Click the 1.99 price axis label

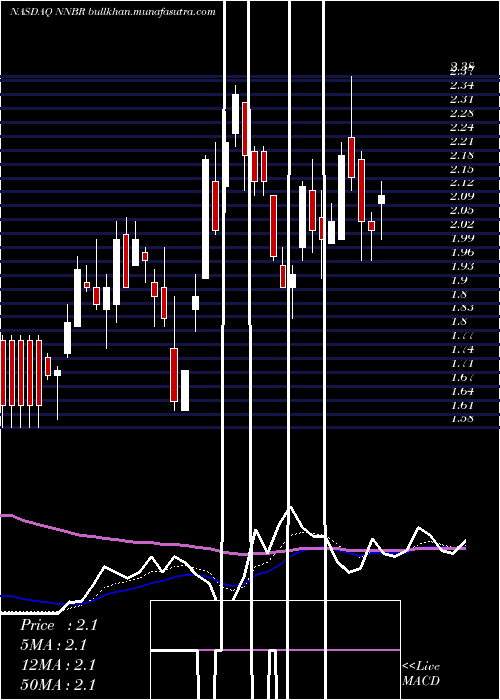pos(462,238)
